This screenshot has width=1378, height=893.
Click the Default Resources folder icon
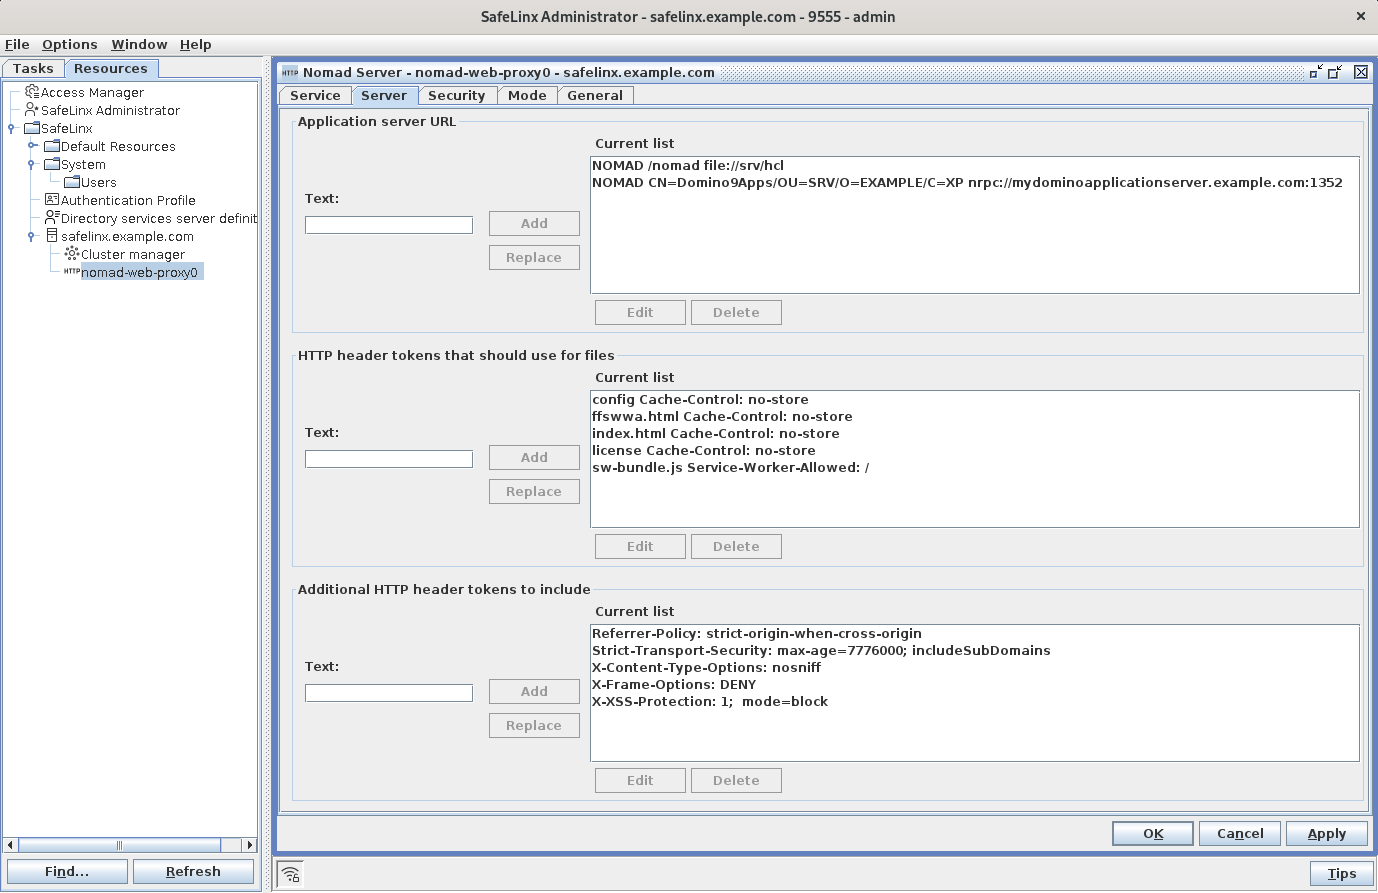pyautogui.click(x=52, y=146)
